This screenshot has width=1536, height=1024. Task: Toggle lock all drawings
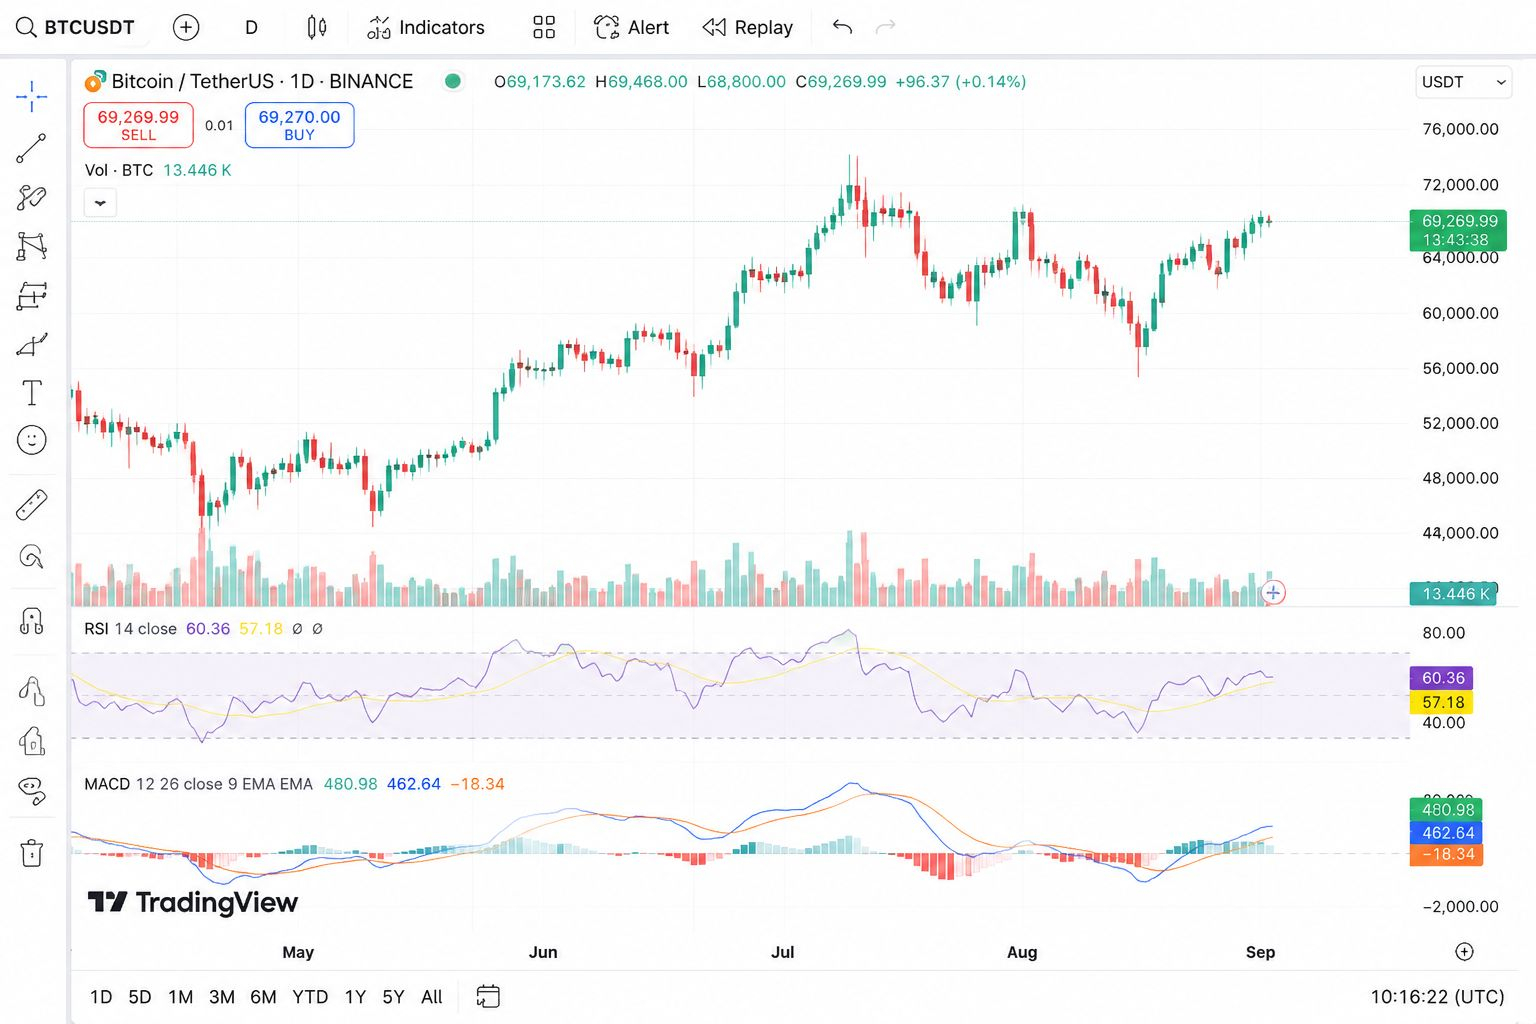32,741
